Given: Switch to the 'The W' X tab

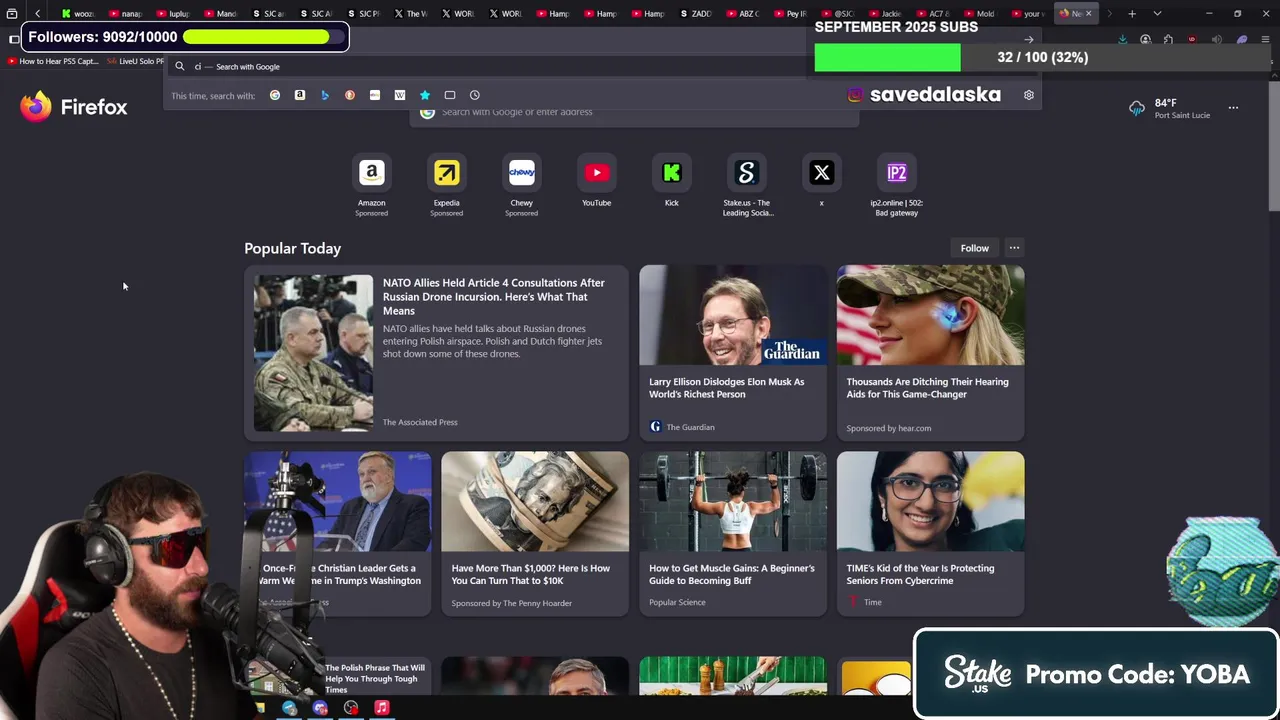Looking at the screenshot, I should coord(411,14).
